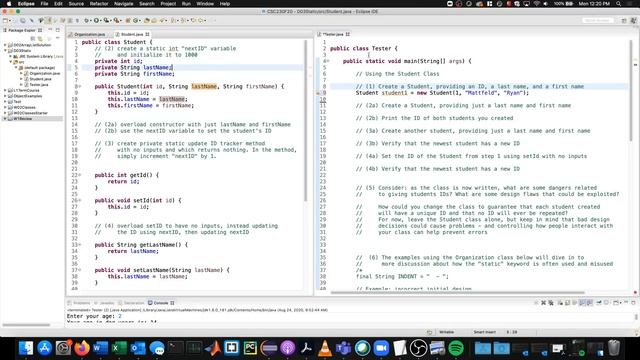
Task: Click Link with Editor icon in Package Explorer
Action: 40,38
